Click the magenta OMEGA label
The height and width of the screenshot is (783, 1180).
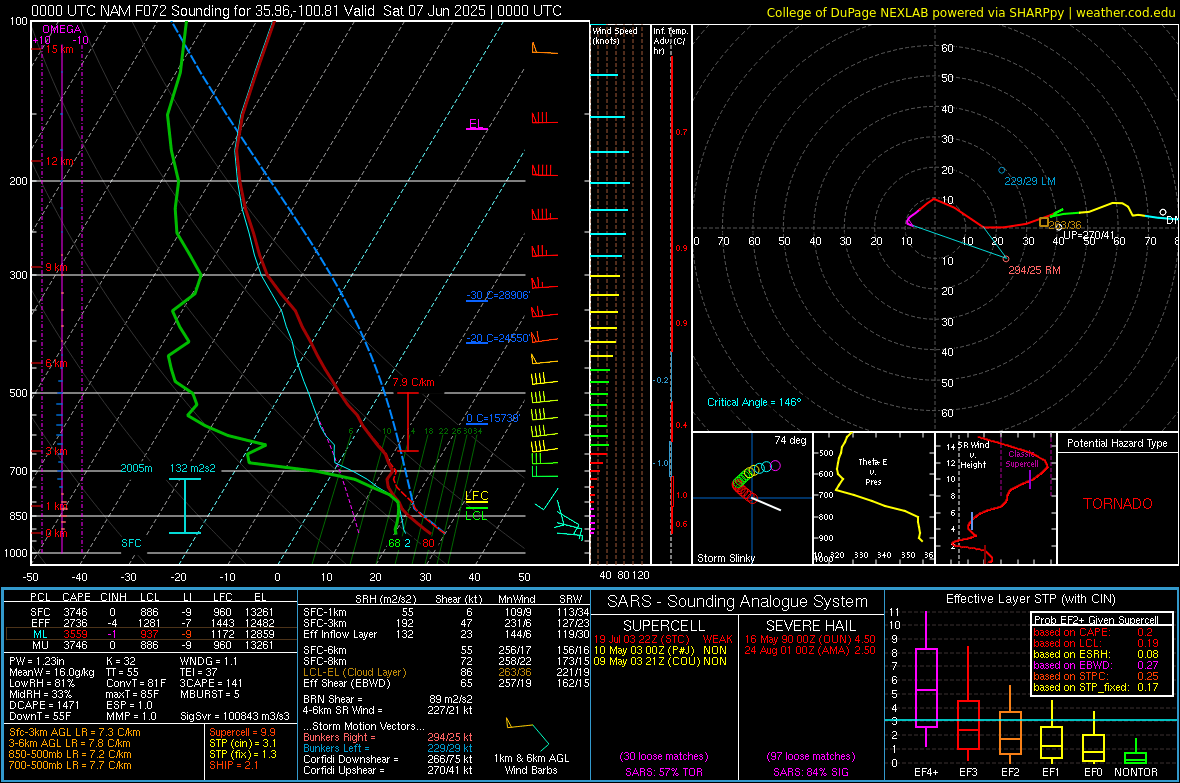pyautogui.click(x=62, y=29)
